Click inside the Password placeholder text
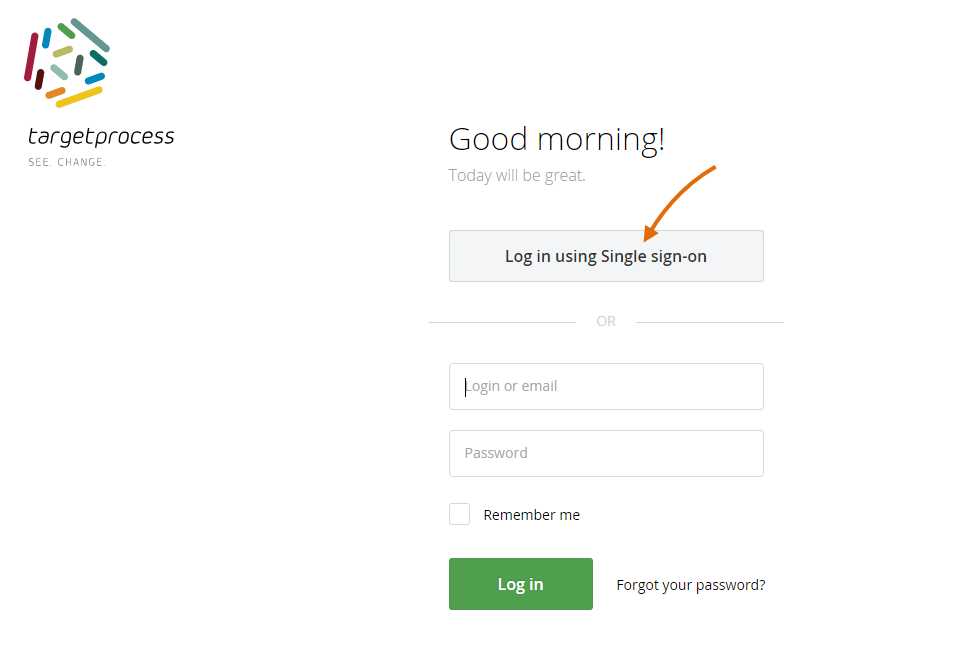Viewport: 979px width, 648px height. coord(495,453)
